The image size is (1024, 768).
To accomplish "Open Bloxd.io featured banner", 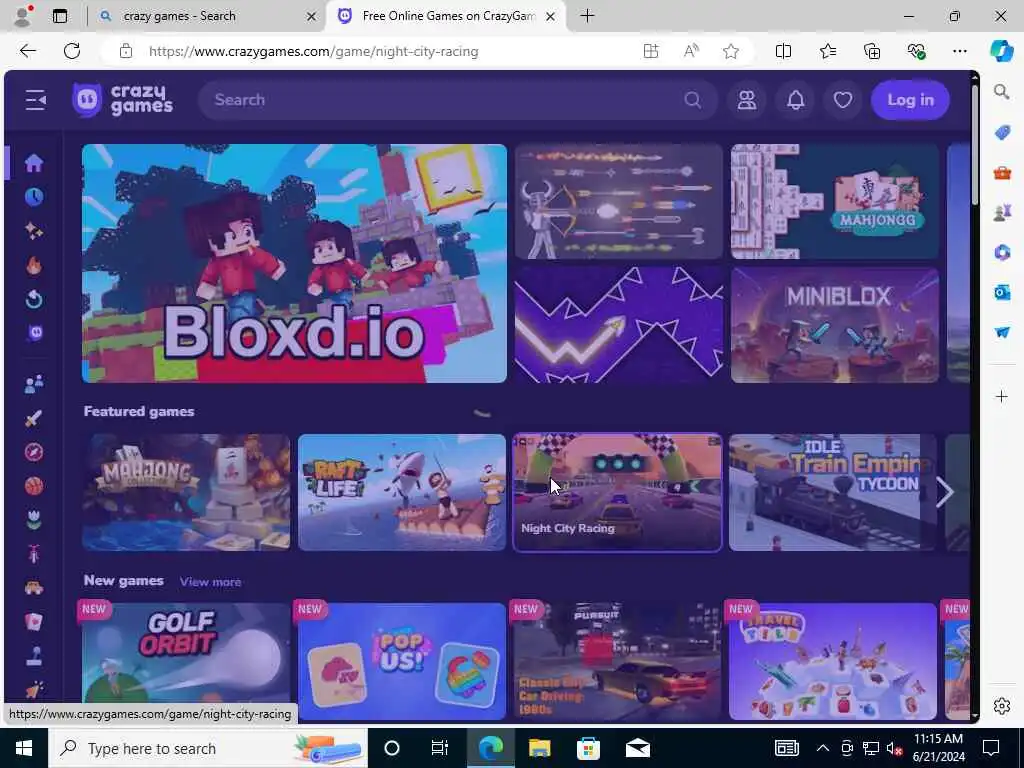I will 294,263.
